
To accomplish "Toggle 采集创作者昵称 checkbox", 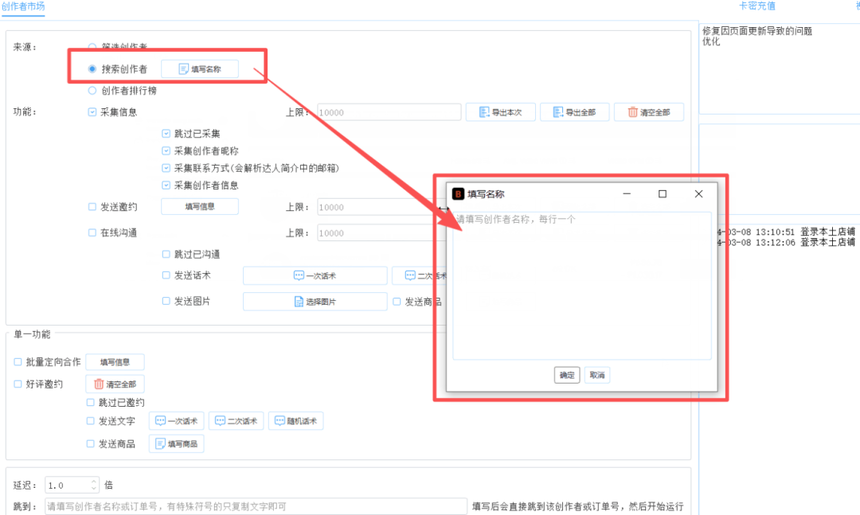I will tap(166, 151).
